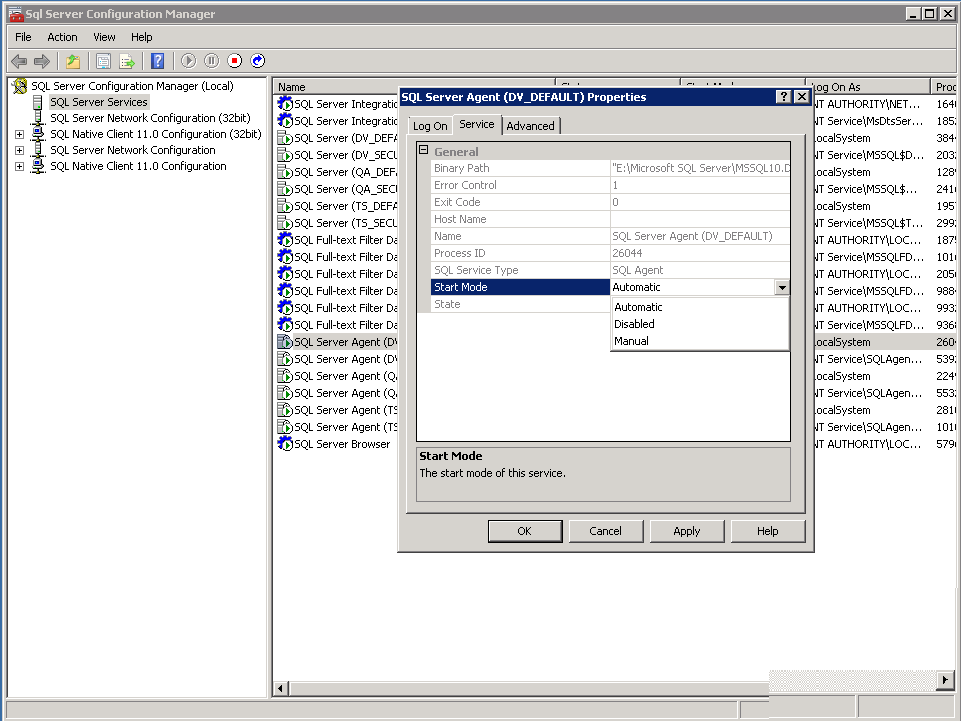Open the File menu

click(23, 37)
